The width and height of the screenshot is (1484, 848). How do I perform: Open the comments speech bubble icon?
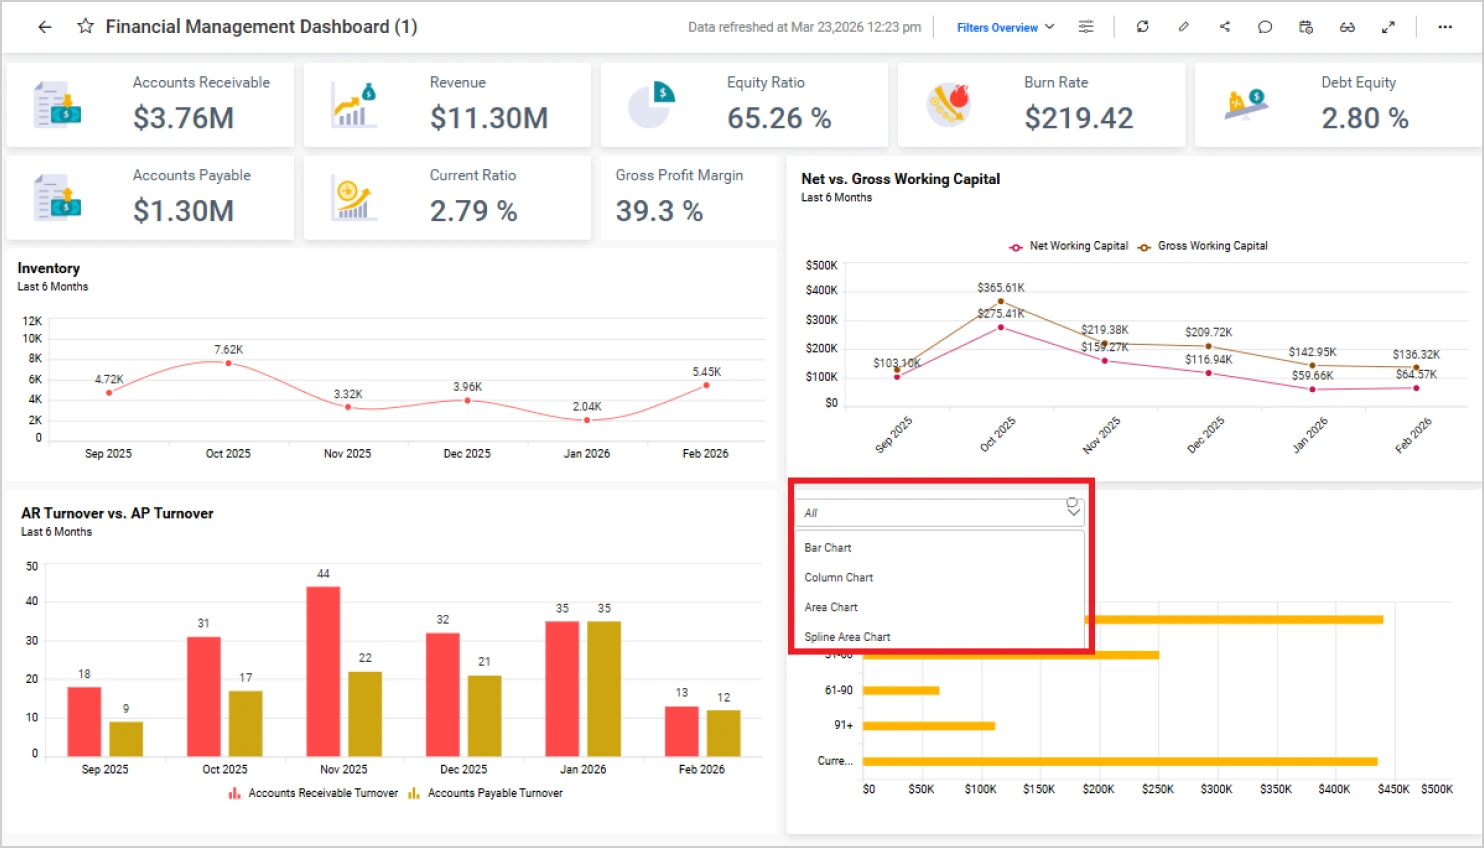tap(1265, 27)
